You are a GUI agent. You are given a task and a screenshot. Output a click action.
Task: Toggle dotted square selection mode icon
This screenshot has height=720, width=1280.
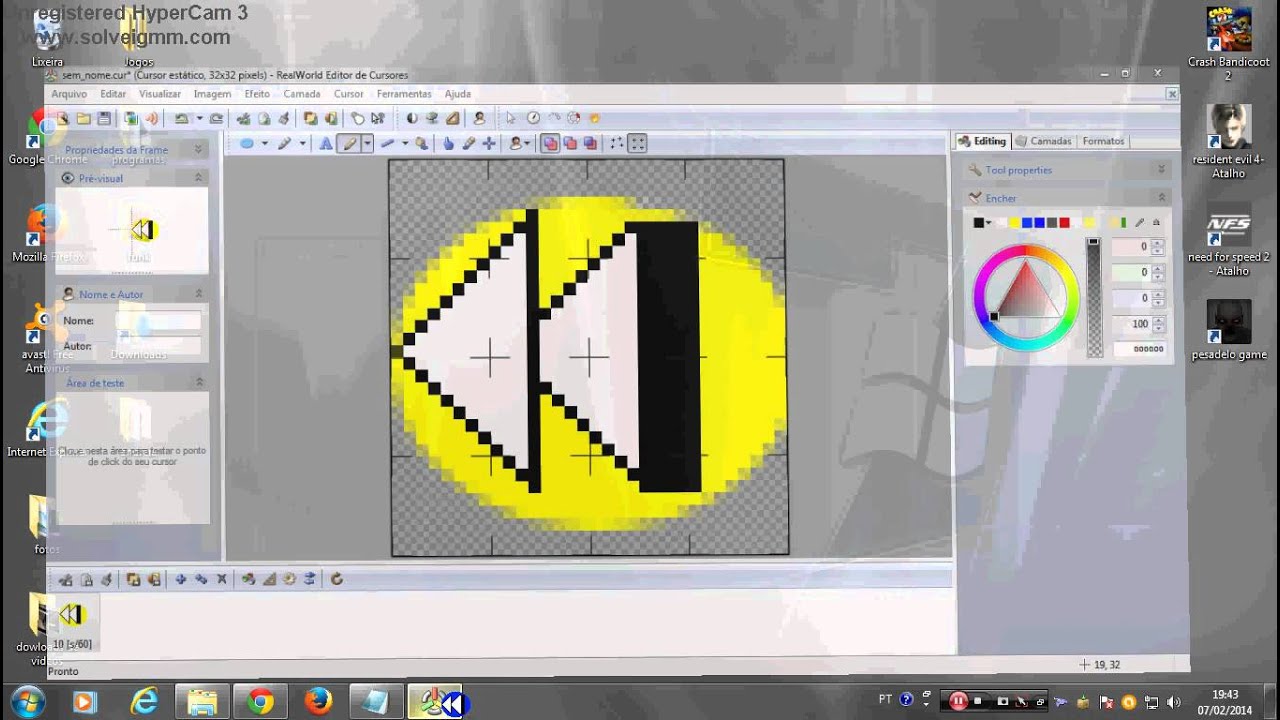pyautogui.click(x=616, y=143)
